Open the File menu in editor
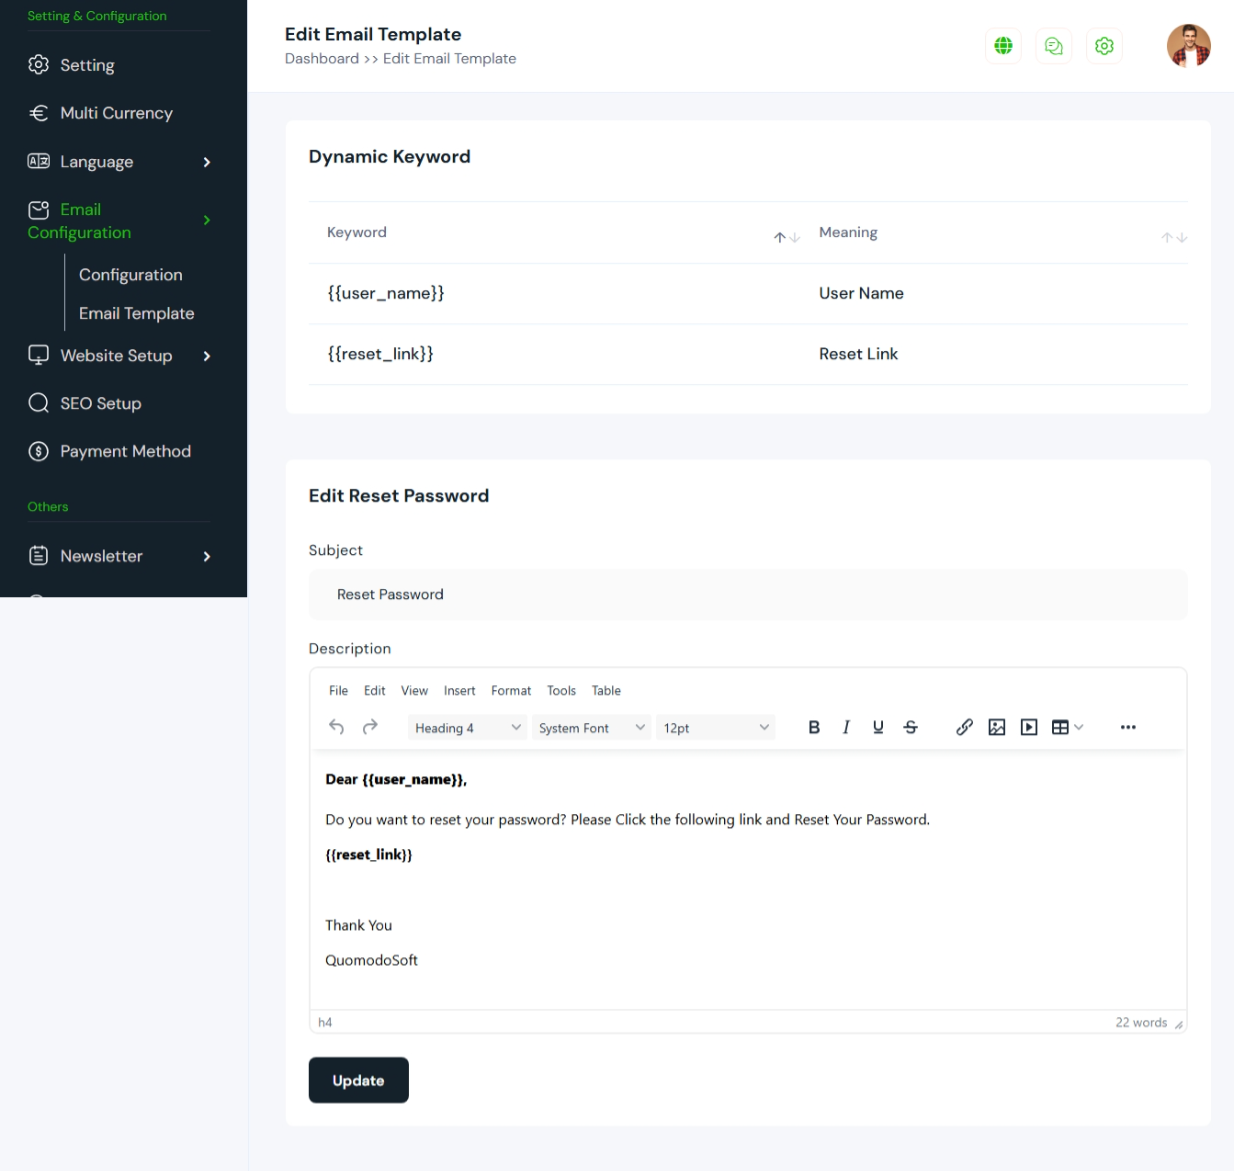Screen dimensions: 1234x1171 coord(338,691)
